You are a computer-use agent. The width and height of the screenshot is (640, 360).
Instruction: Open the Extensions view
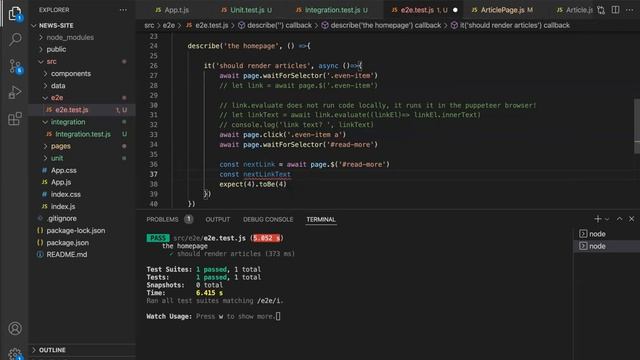point(15,119)
